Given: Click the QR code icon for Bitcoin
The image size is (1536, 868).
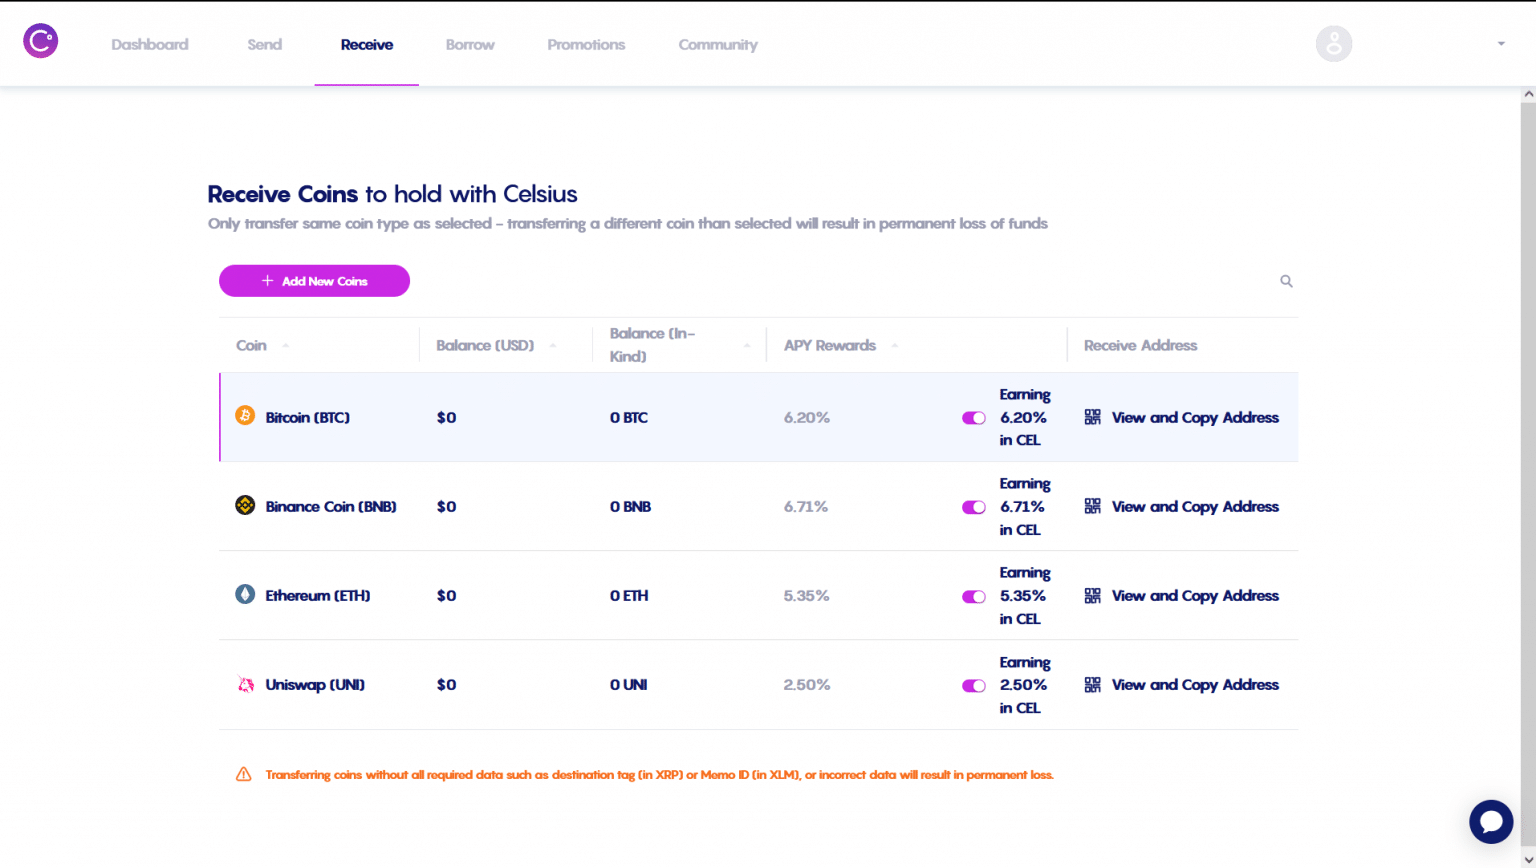Looking at the screenshot, I should (1092, 417).
